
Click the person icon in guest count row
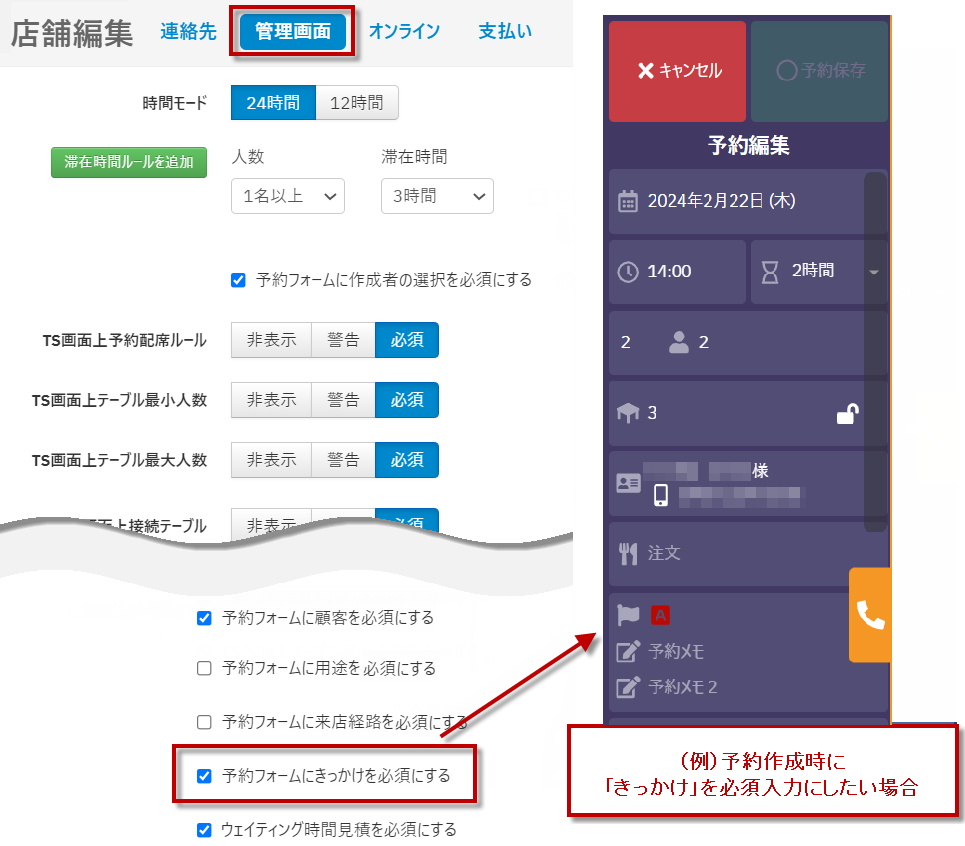[x=679, y=342]
